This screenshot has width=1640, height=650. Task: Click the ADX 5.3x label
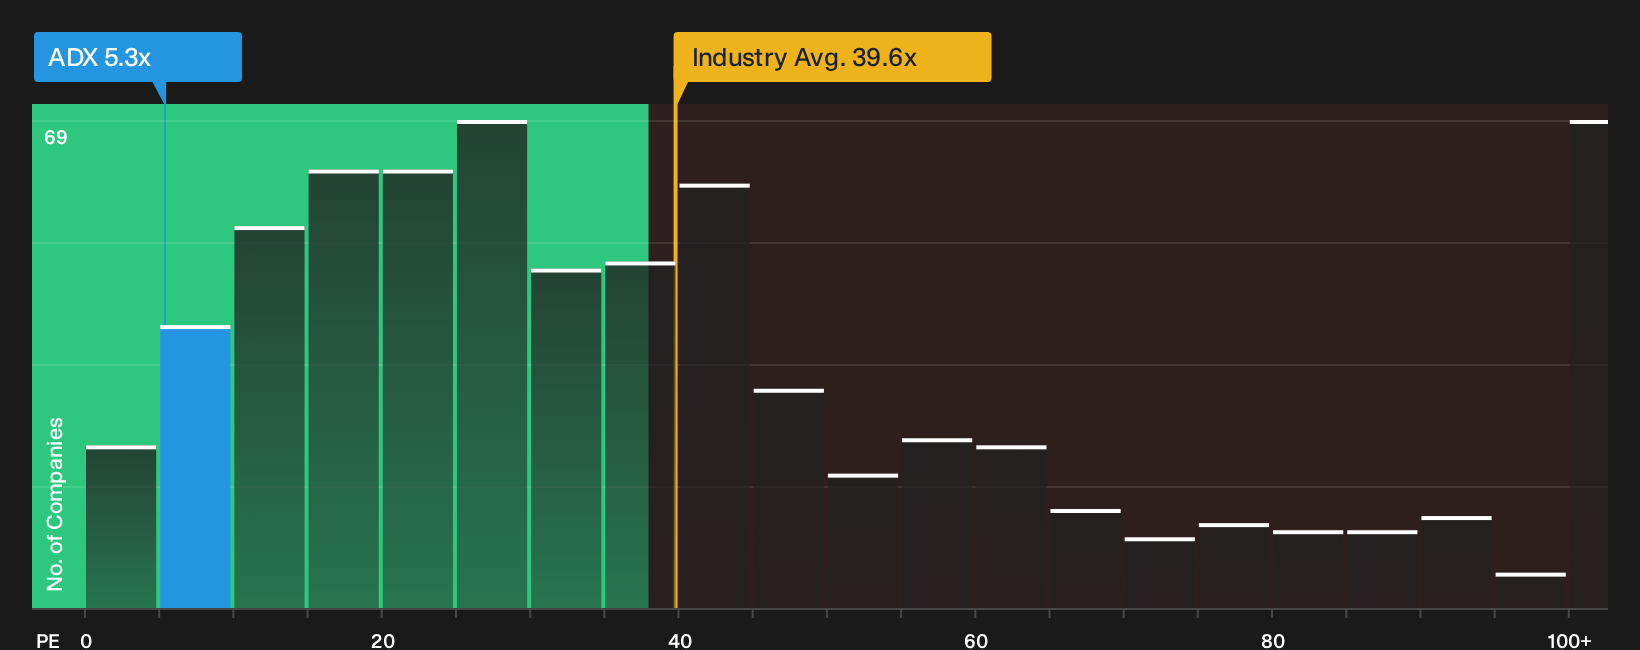point(138,57)
